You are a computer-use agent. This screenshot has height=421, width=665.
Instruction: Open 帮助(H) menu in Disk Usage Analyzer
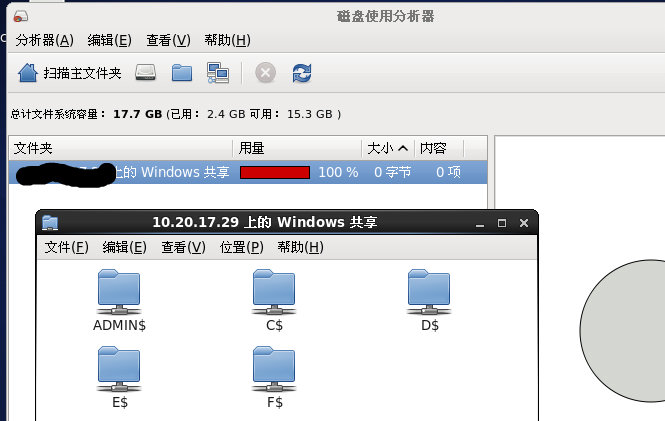[x=227, y=40]
